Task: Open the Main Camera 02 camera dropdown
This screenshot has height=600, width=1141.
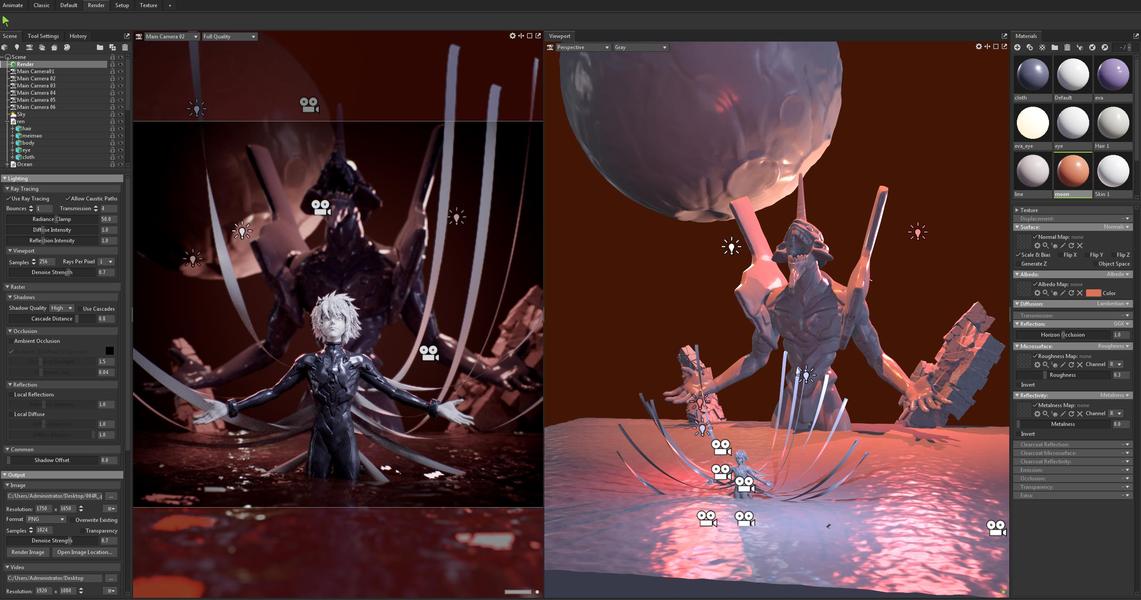Action: pyautogui.click(x=171, y=36)
